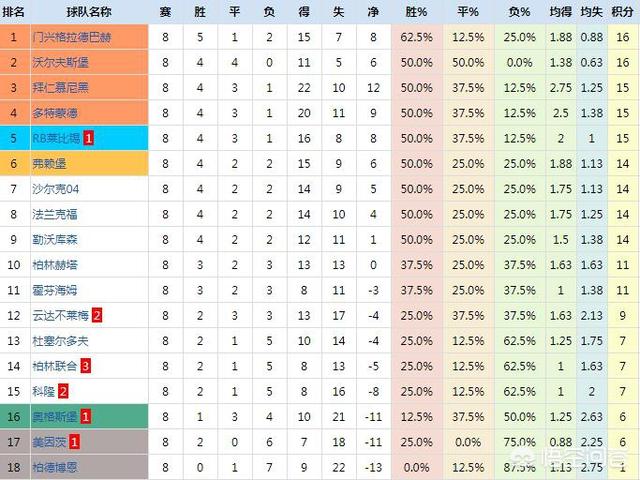Click the red badge 2 beside 云达不莱梅

point(97,316)
